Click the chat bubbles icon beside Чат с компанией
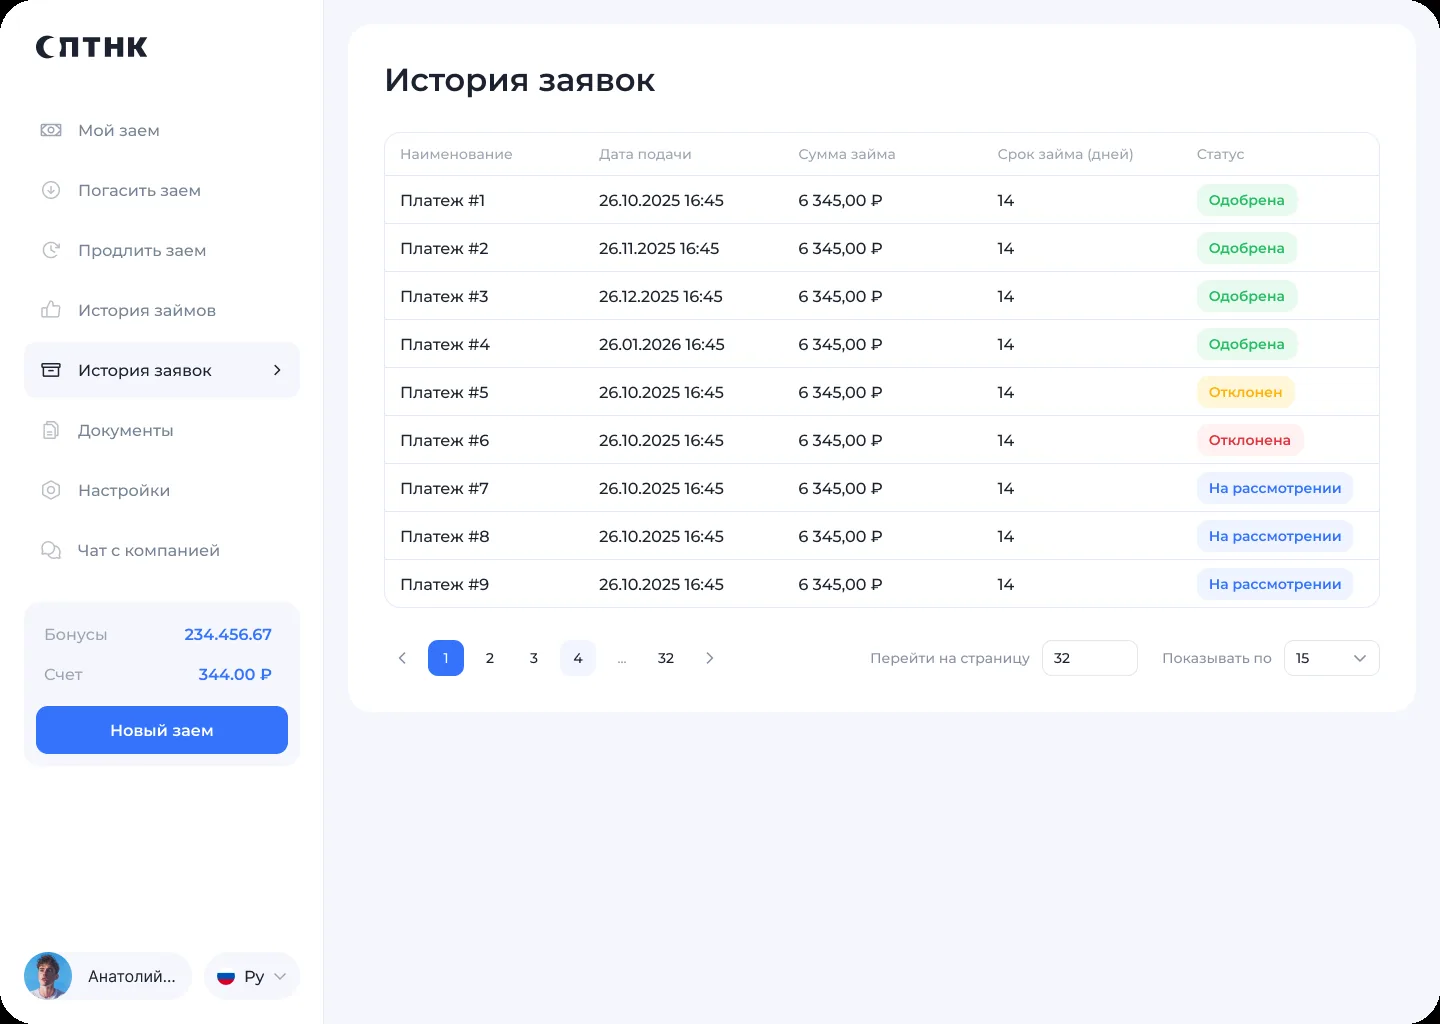The height and width of the screenshot is (1024, 1440). [51, 550]
